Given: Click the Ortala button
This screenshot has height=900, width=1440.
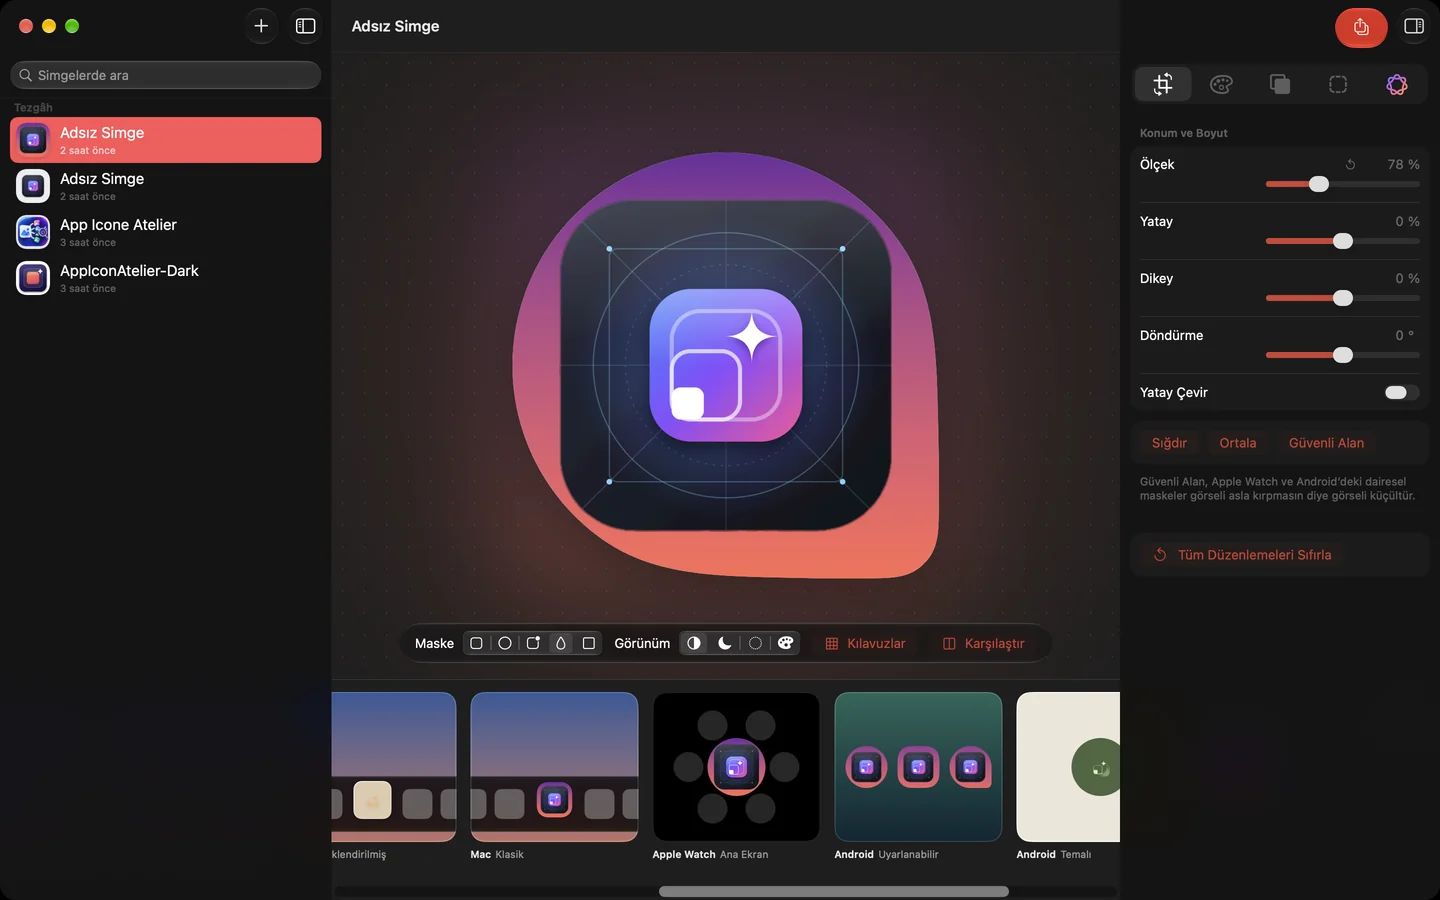Looking at the screenshot, I should tap(1238, 443).
